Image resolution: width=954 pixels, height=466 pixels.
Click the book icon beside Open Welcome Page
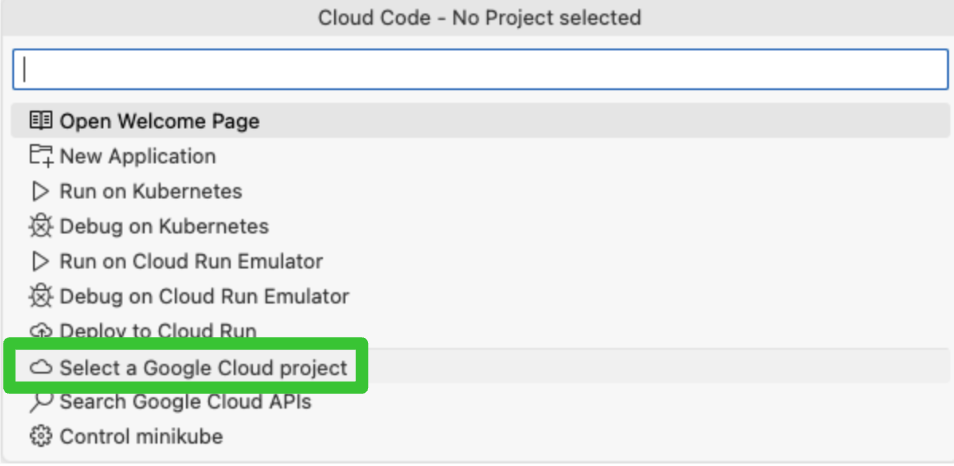click(x=41, y=121)
